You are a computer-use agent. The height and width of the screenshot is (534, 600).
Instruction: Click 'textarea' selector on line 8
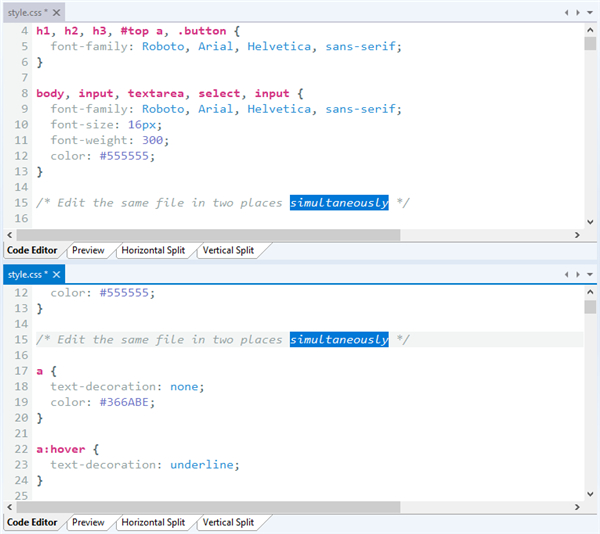156,93
